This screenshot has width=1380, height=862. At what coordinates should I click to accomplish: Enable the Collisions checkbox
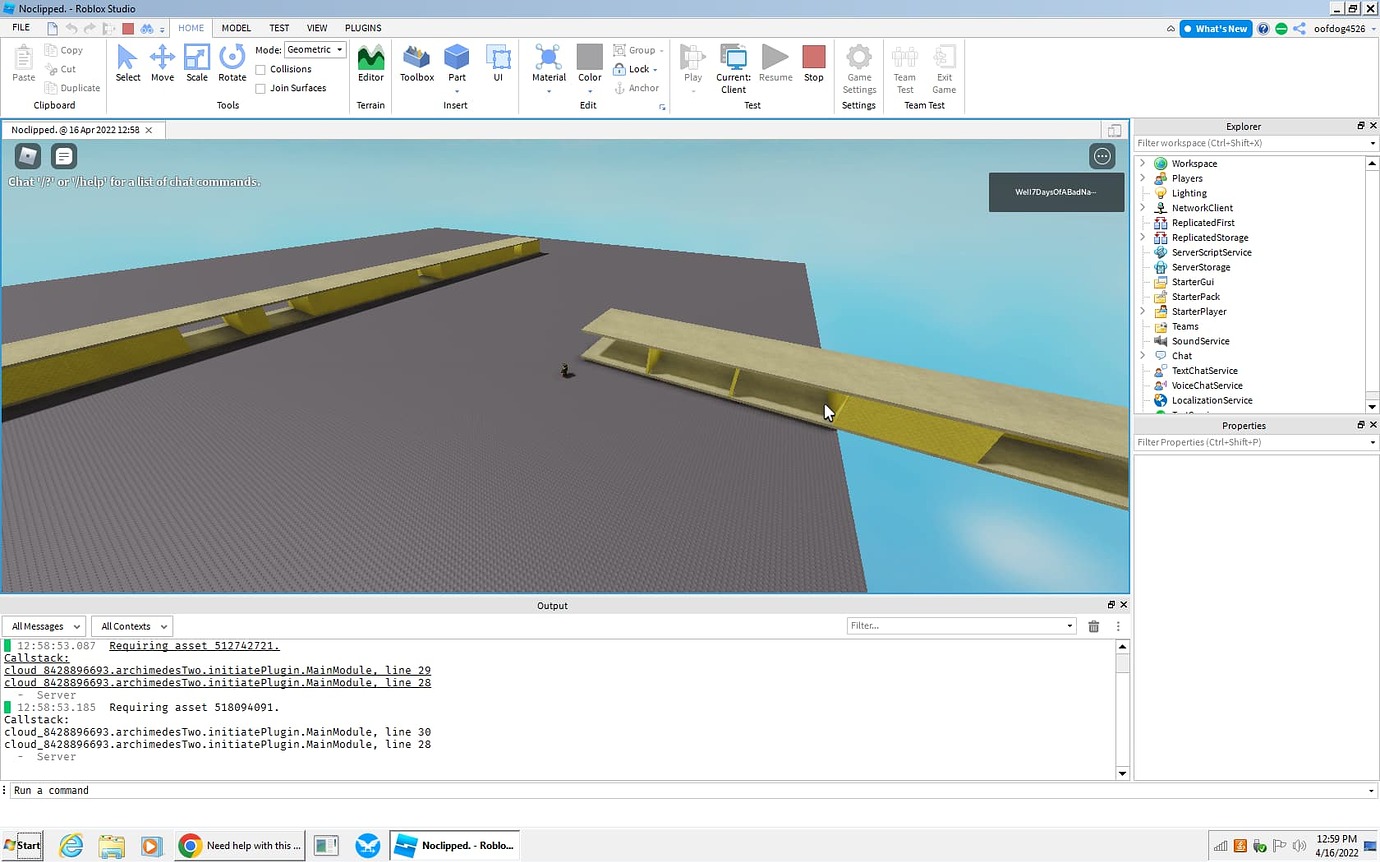click(261, 69)
